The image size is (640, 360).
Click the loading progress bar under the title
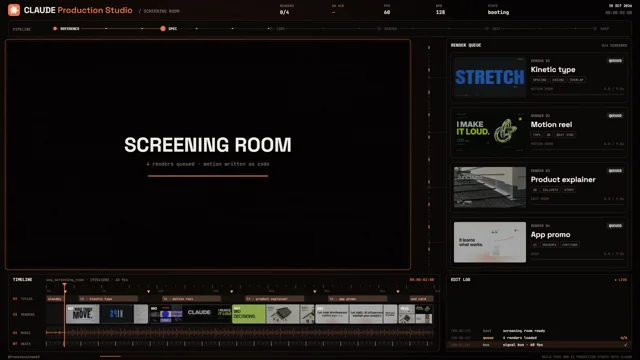(x=208, y=176)
